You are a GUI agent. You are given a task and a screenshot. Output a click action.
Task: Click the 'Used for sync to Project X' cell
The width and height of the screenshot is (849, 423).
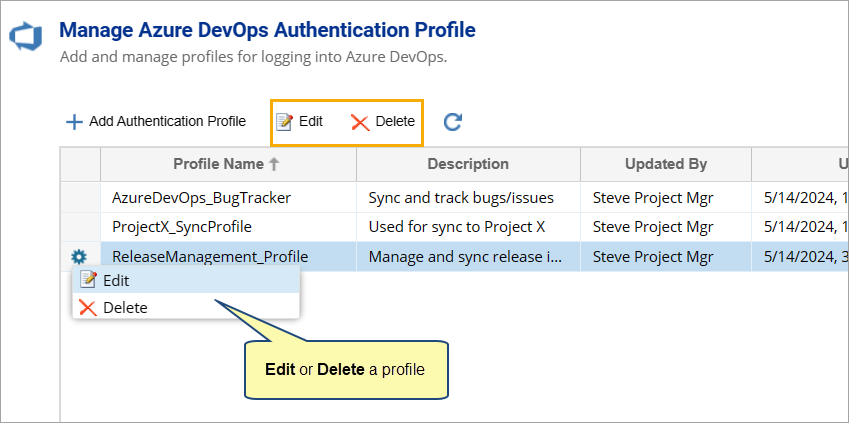[x=460, y=227]
